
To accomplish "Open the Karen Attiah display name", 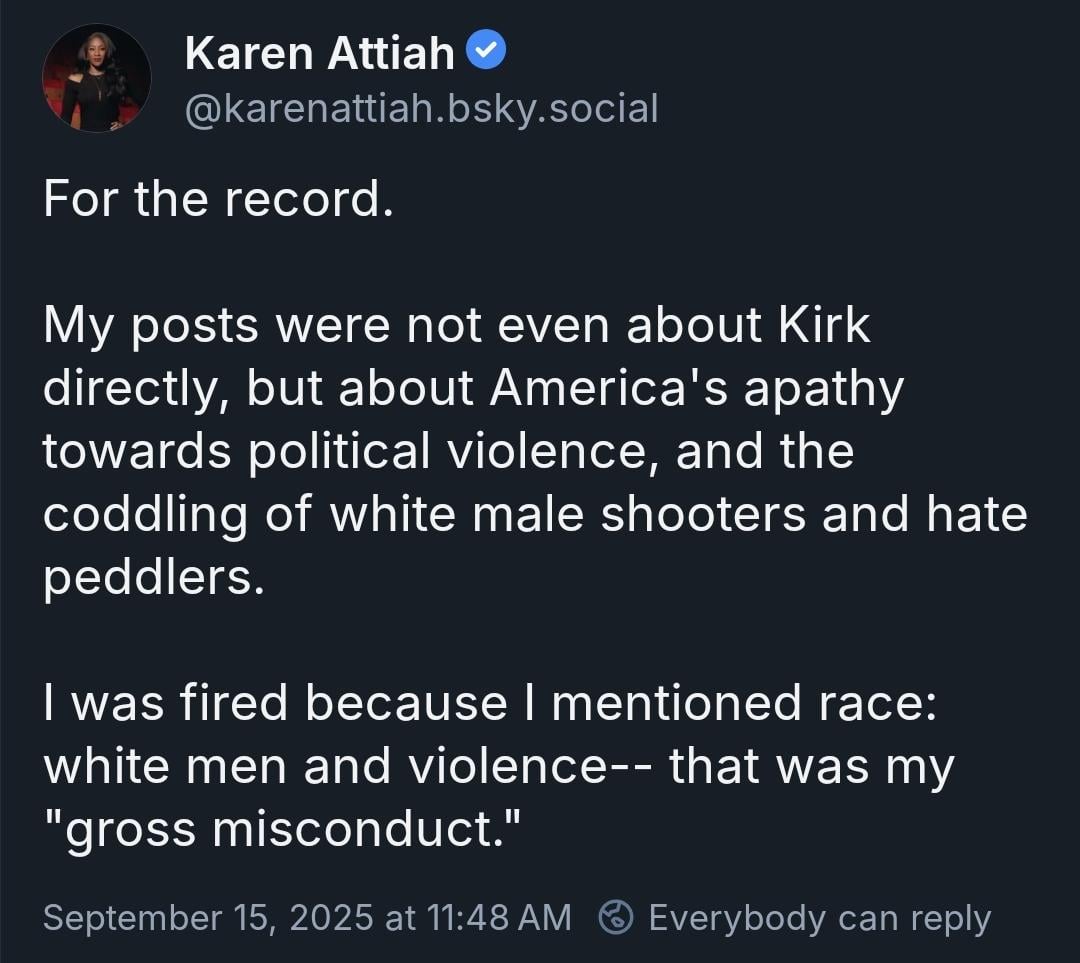I will click(320, 52).
